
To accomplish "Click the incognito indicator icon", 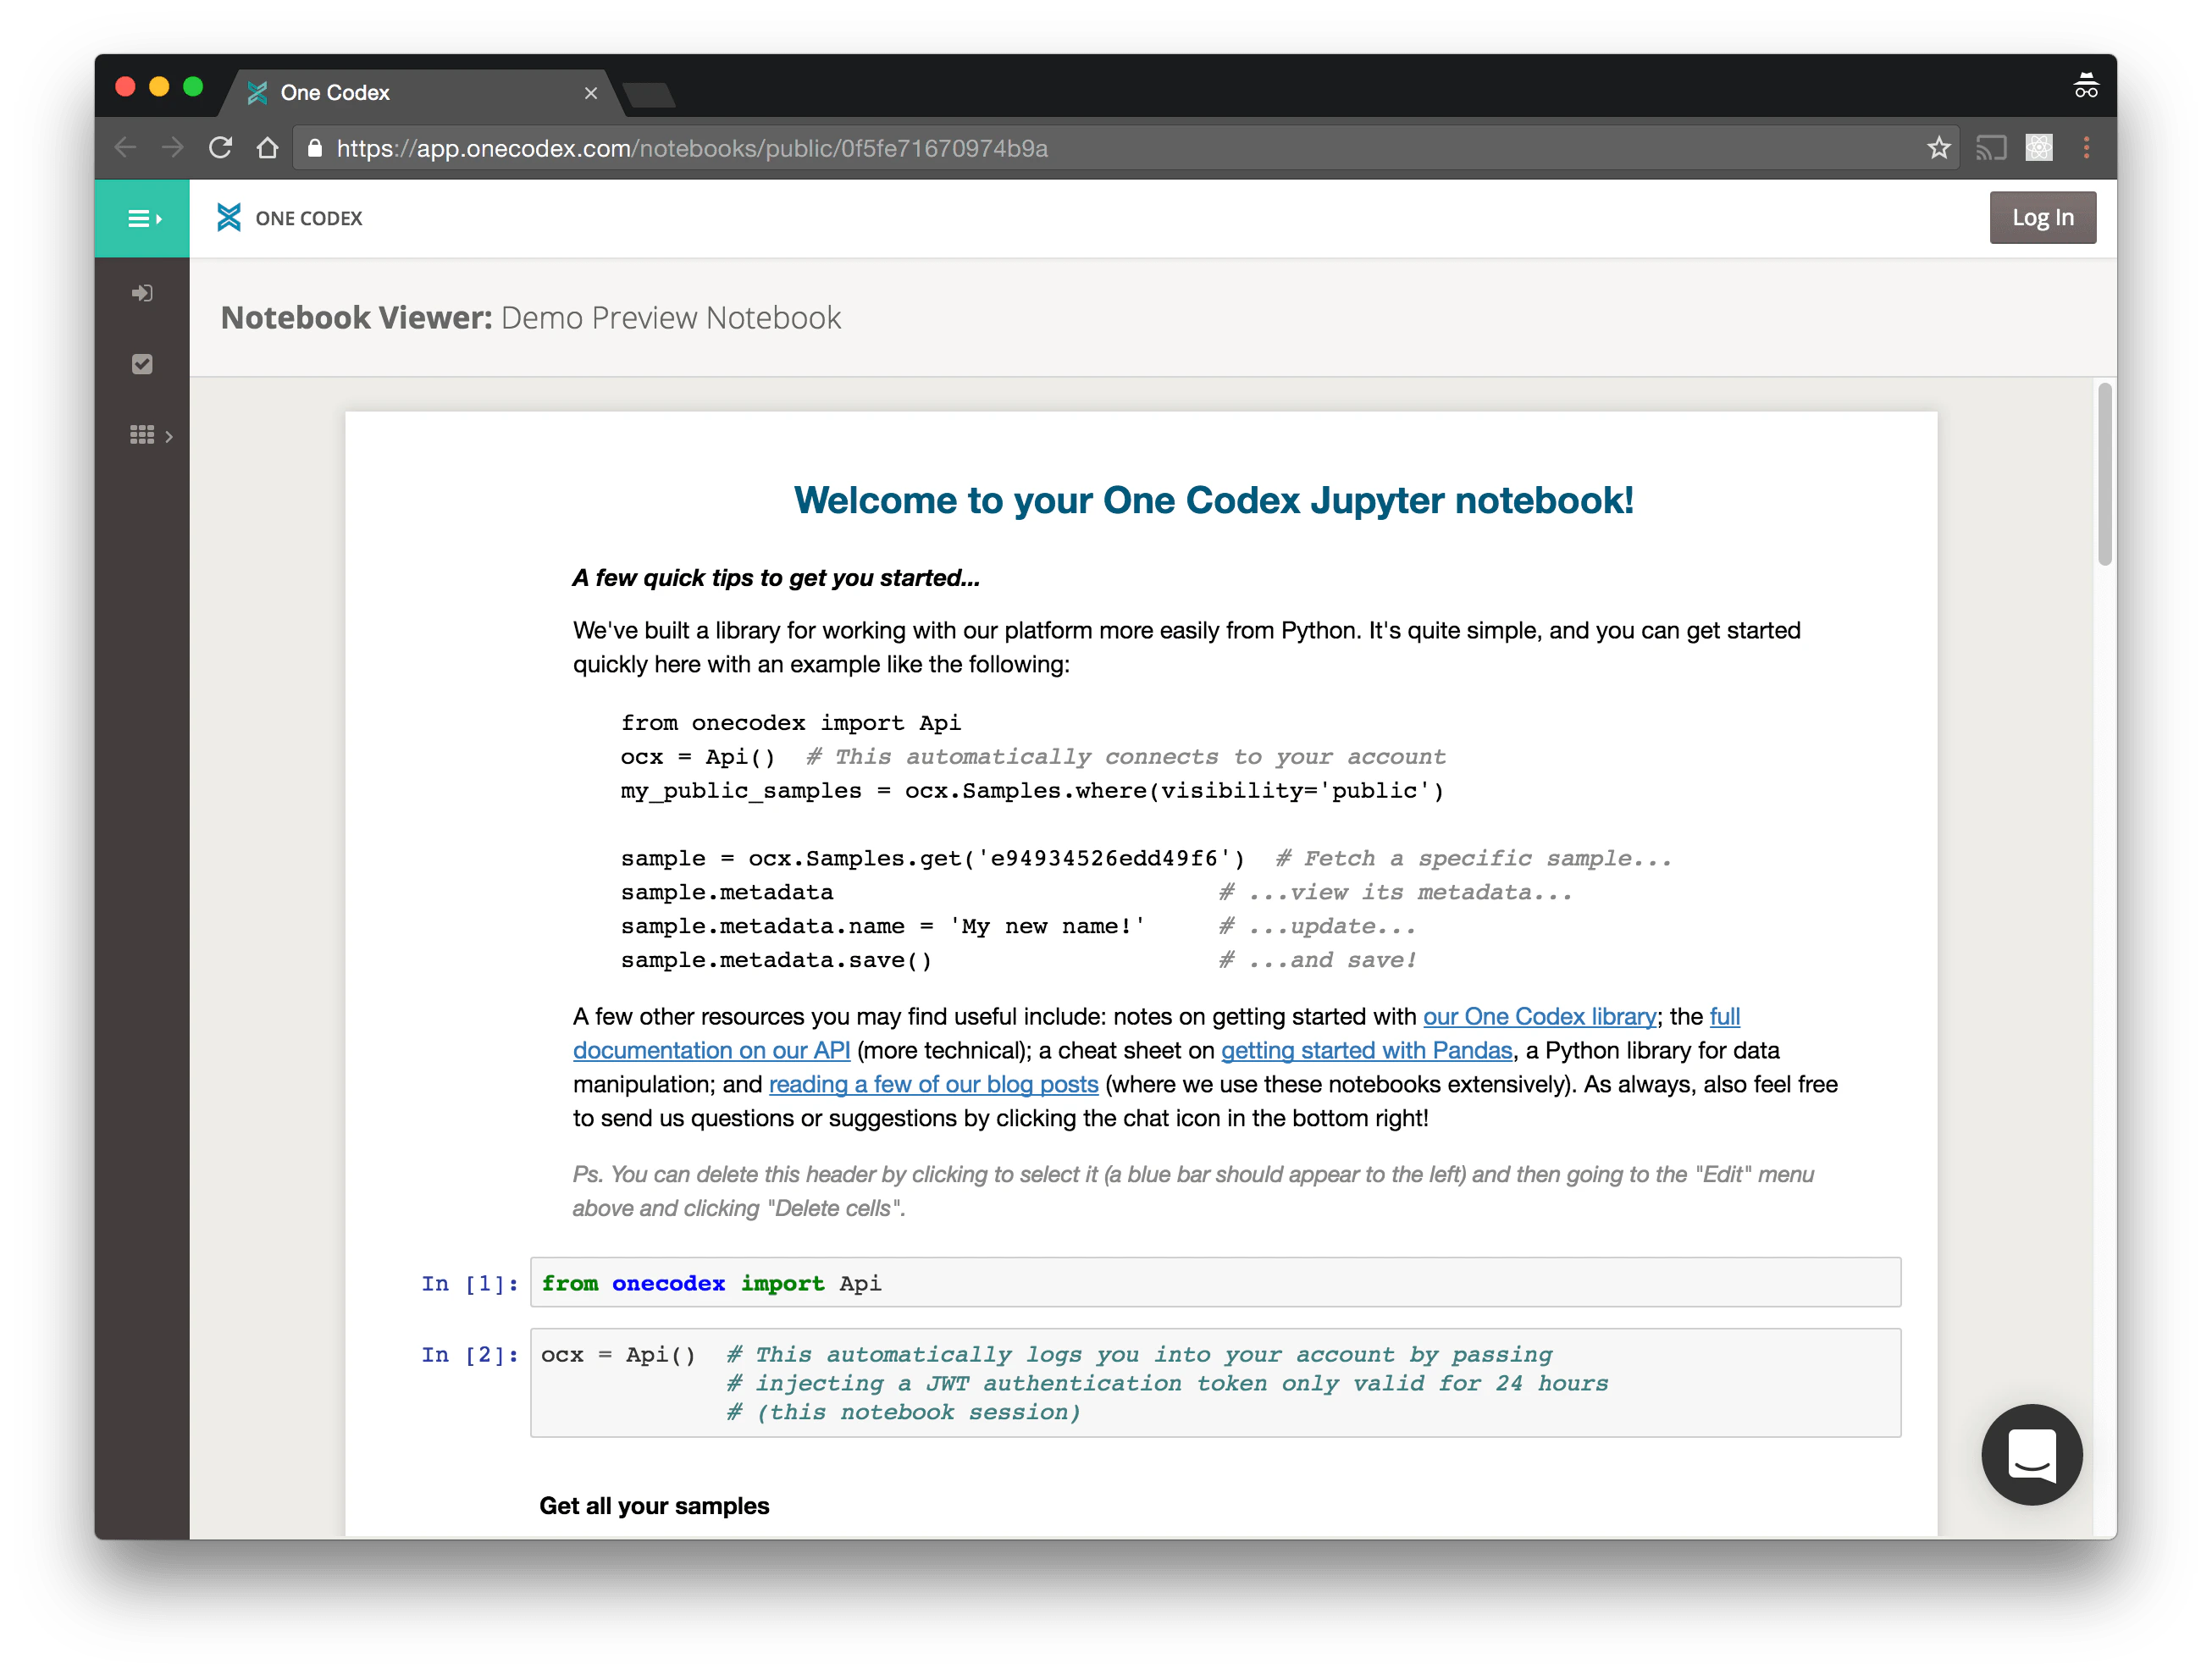I will coord(2085,86).
